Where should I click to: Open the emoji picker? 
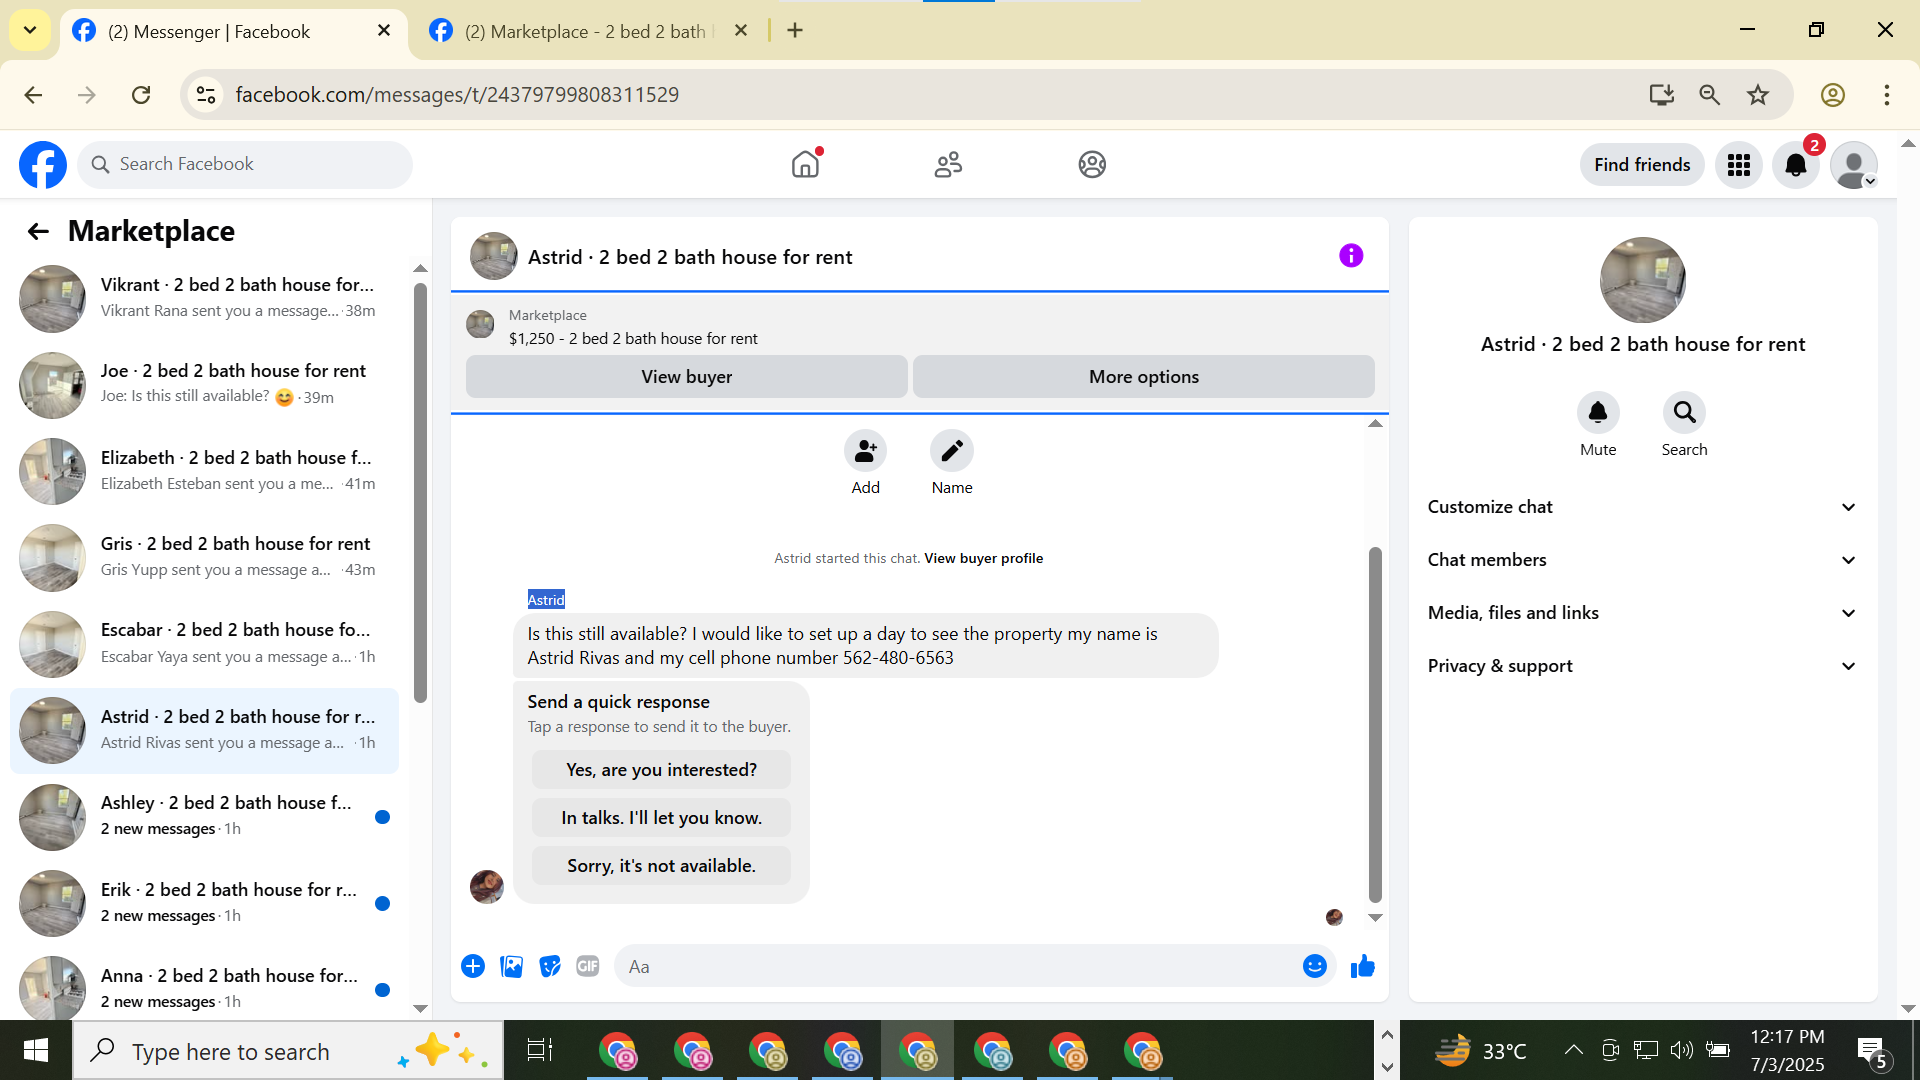coord(1314,966)
